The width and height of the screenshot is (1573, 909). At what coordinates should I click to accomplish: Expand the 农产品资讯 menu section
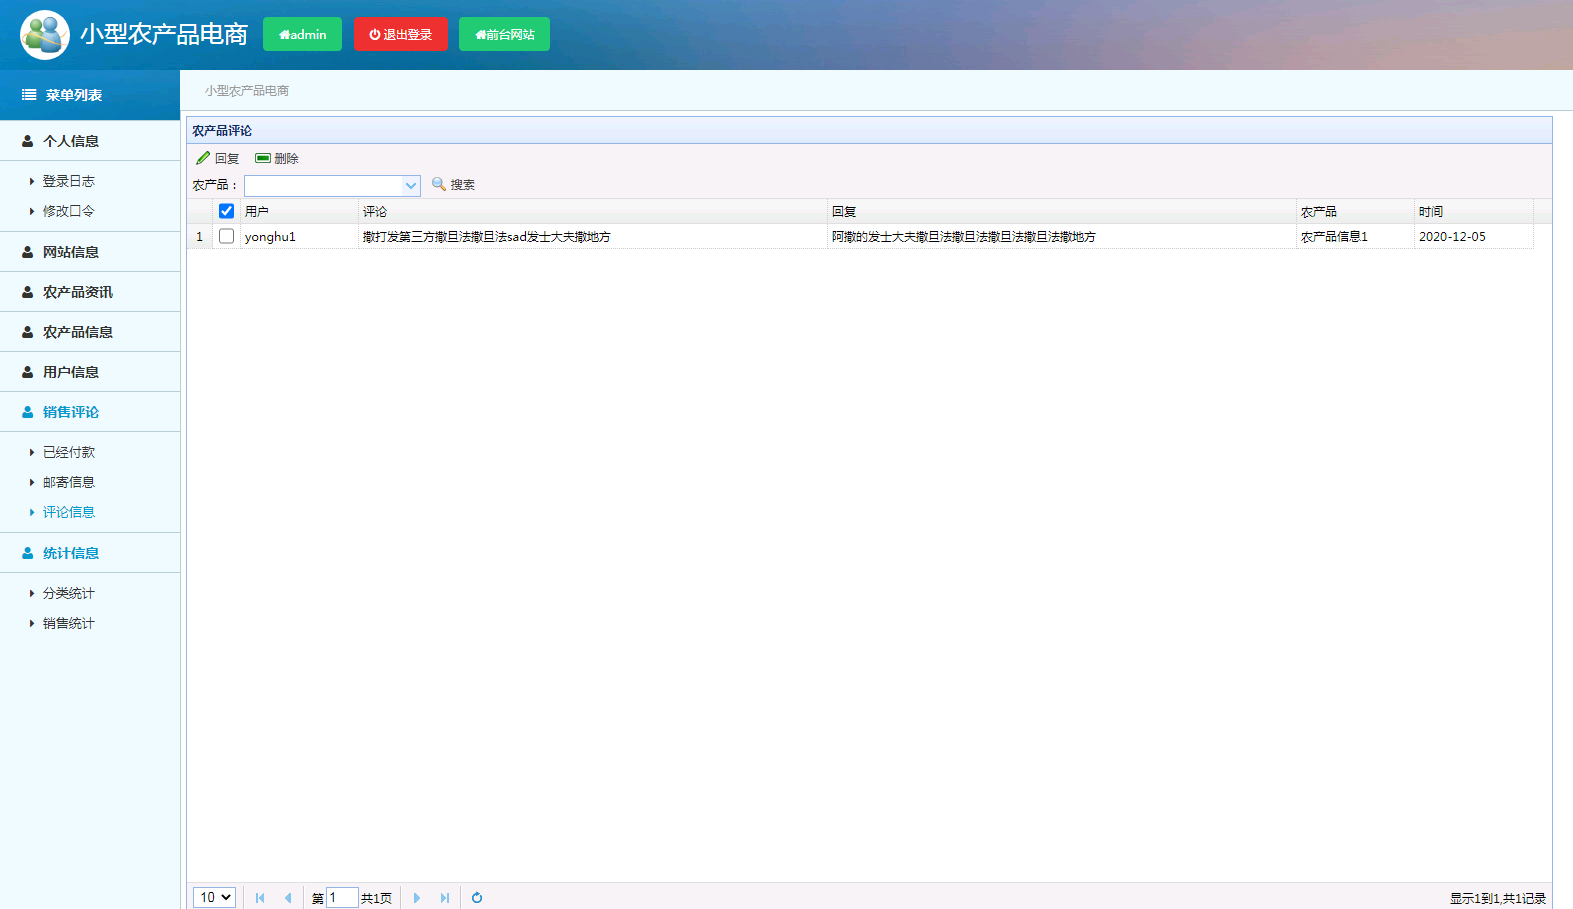pos(90,292)
